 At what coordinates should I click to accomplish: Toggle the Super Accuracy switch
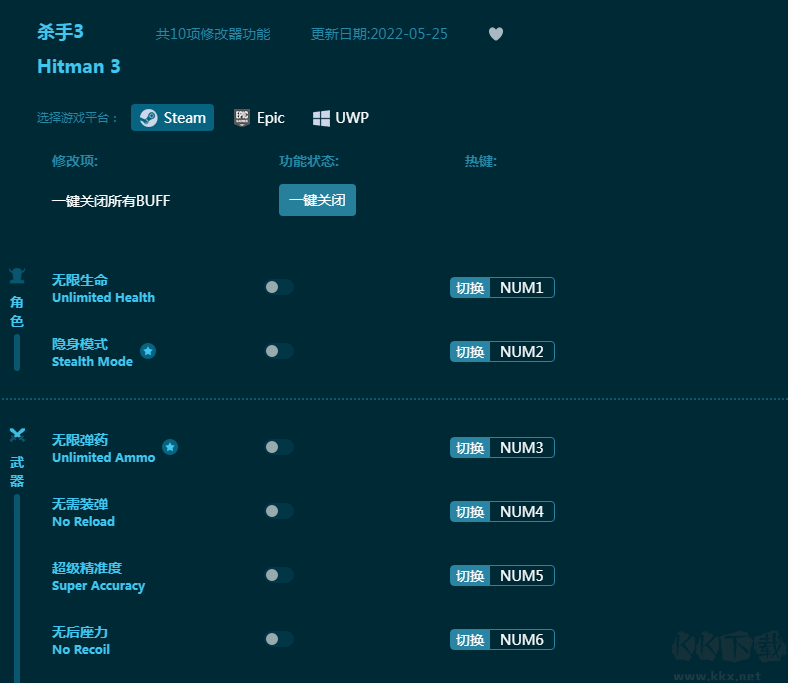pos(279,575)
